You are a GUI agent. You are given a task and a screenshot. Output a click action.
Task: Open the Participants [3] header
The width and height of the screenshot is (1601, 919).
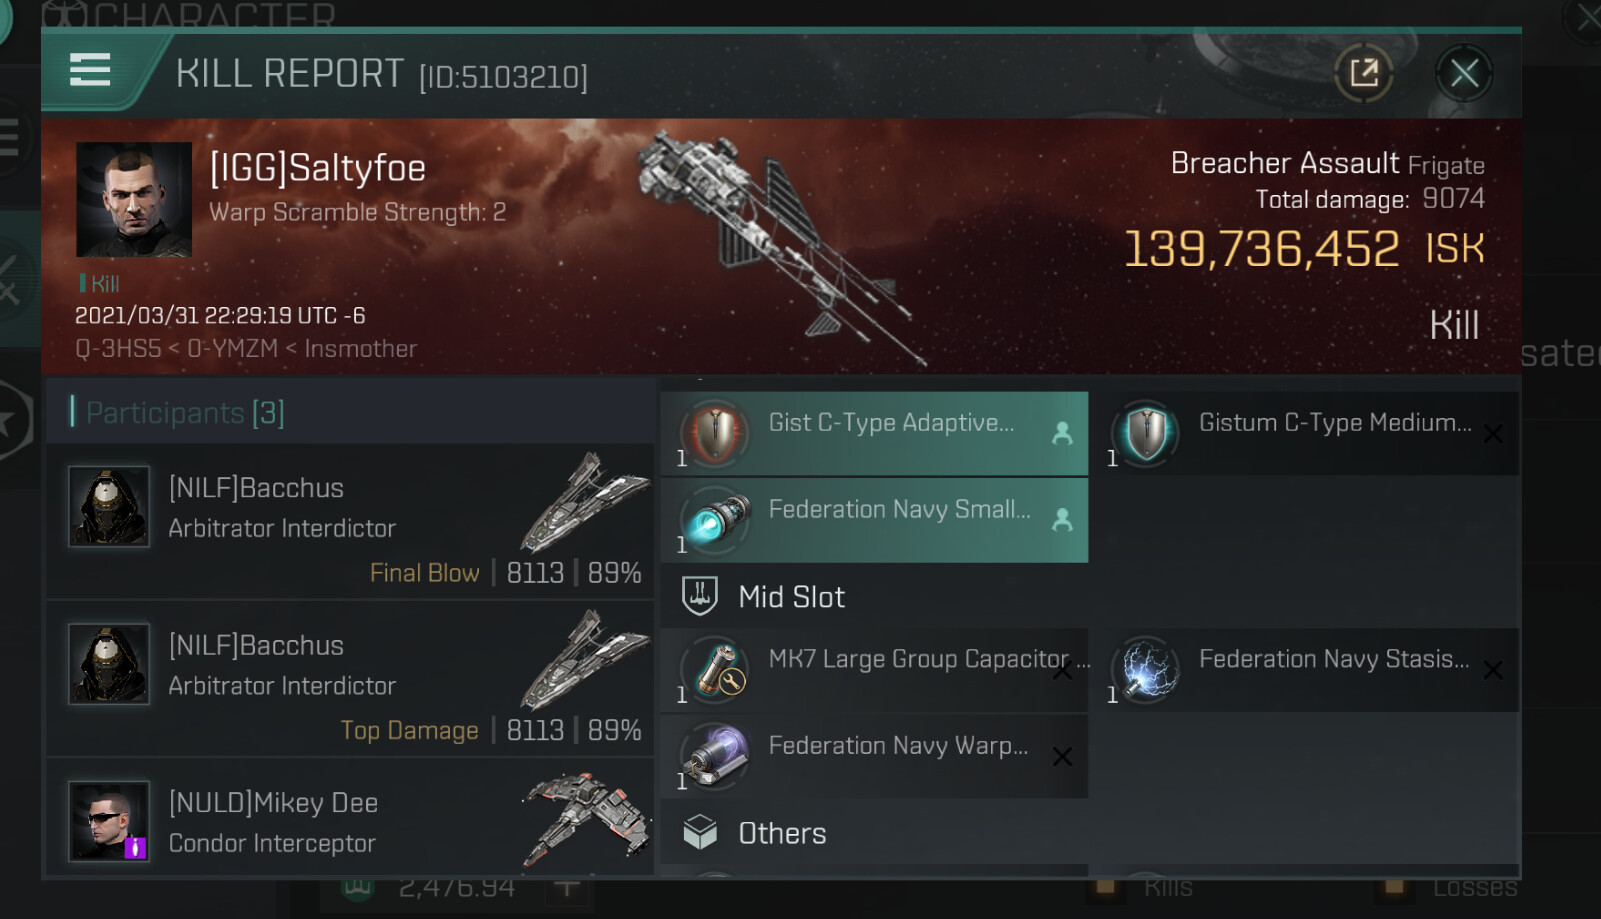pos(185,413)
